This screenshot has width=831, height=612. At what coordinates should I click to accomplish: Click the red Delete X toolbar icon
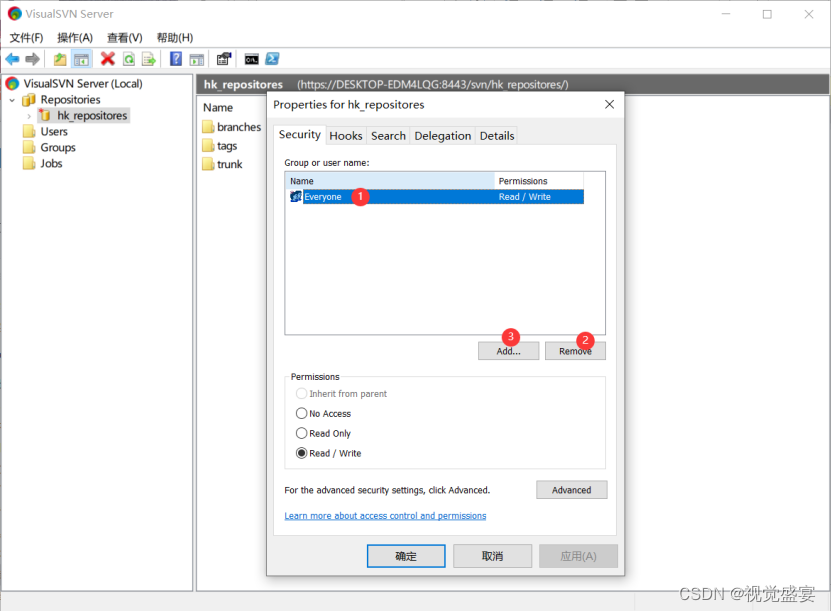(x=108, y=59)
